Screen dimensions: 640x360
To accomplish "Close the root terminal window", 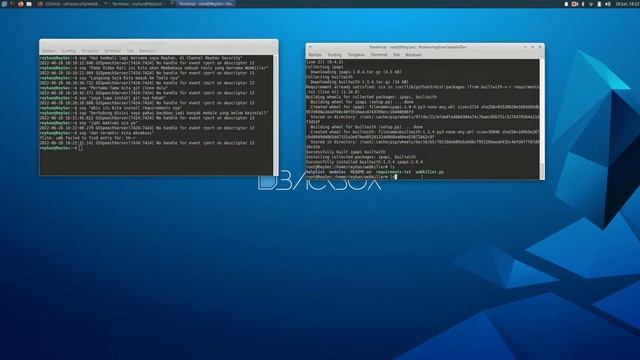I will 540,47.
